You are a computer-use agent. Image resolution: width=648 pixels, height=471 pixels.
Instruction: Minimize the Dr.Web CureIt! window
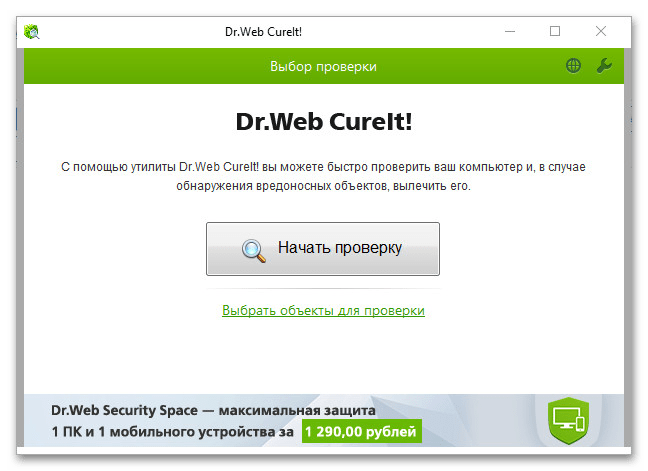pyautogui.click(x=510, y=31)
